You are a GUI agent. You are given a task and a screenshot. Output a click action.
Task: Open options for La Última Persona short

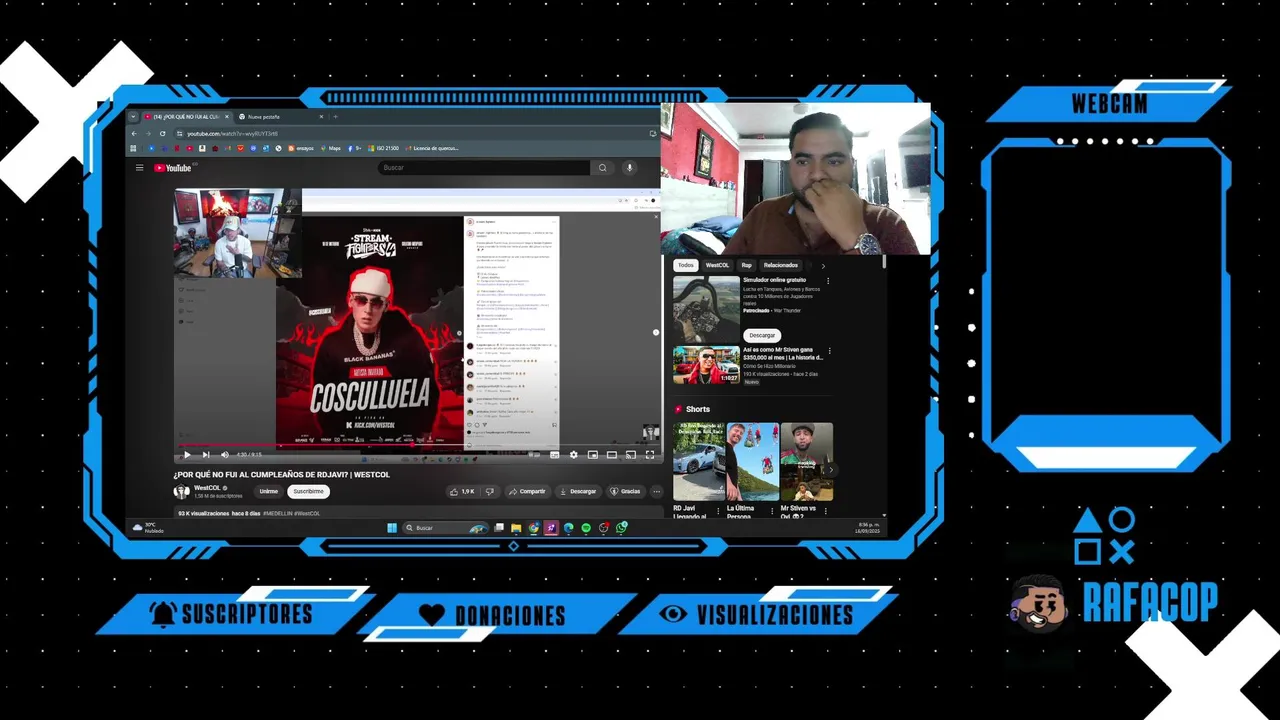(772, 510)
